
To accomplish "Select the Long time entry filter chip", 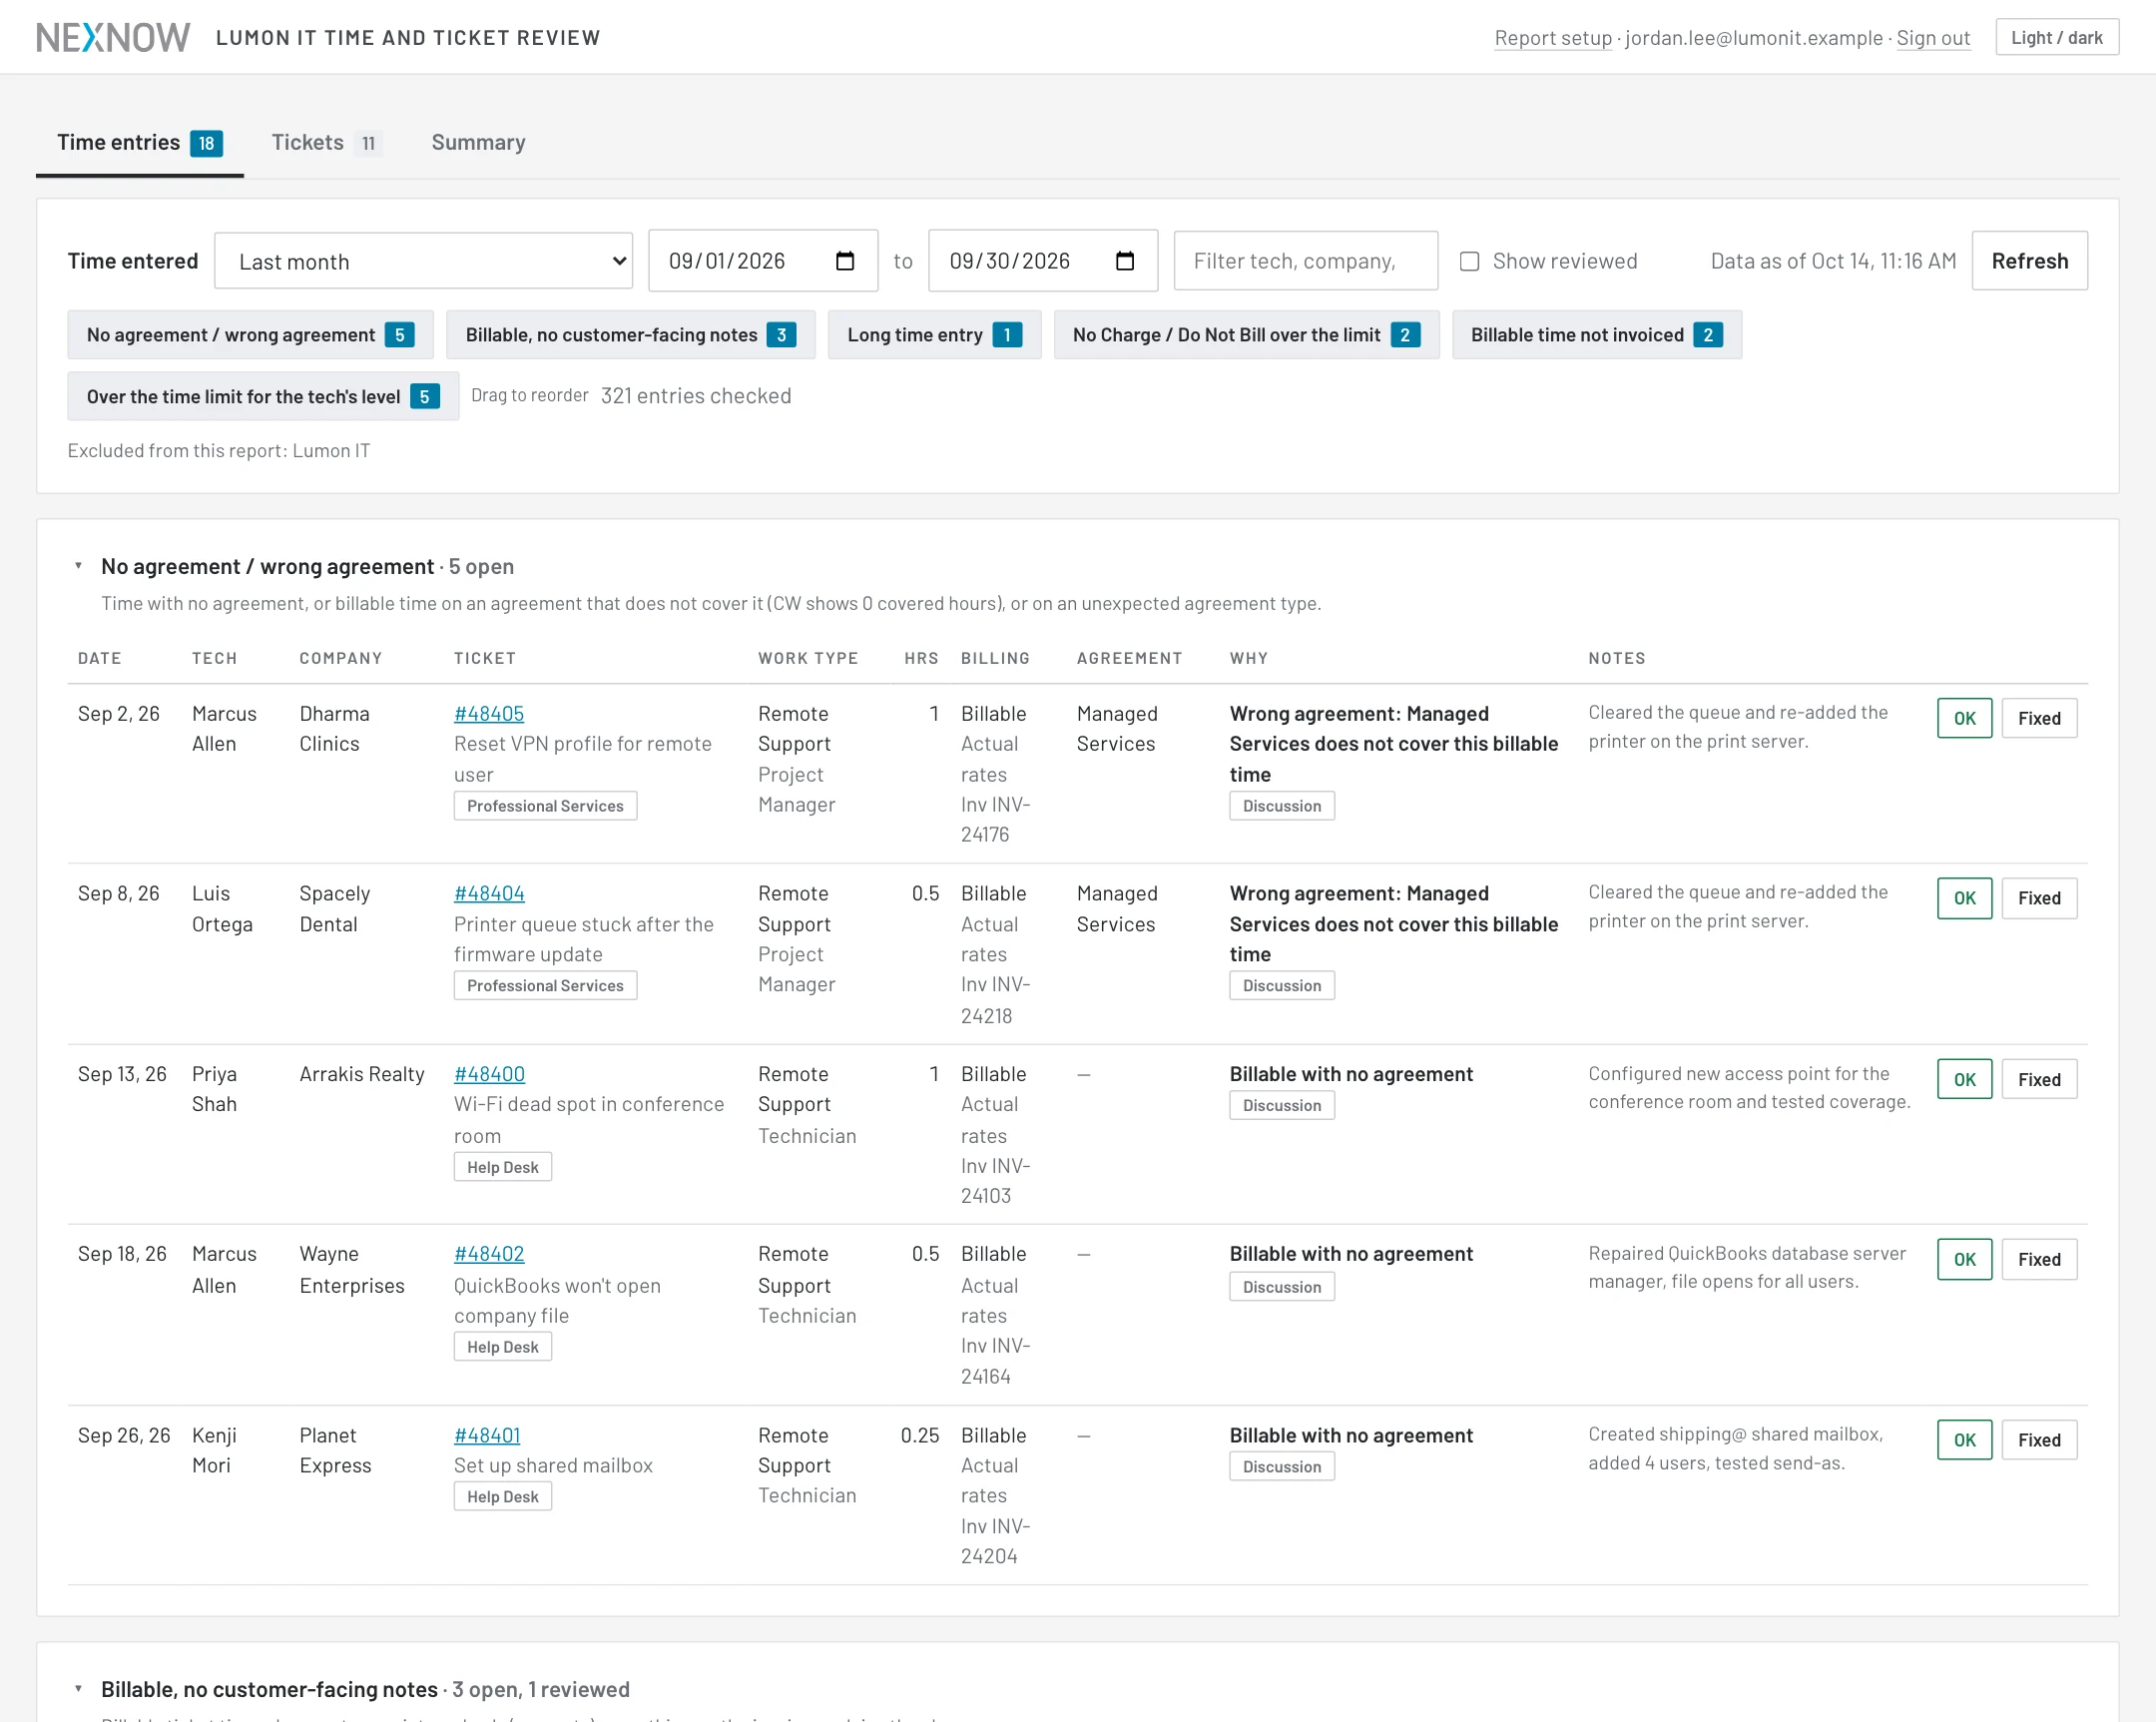I will (934, 335).
